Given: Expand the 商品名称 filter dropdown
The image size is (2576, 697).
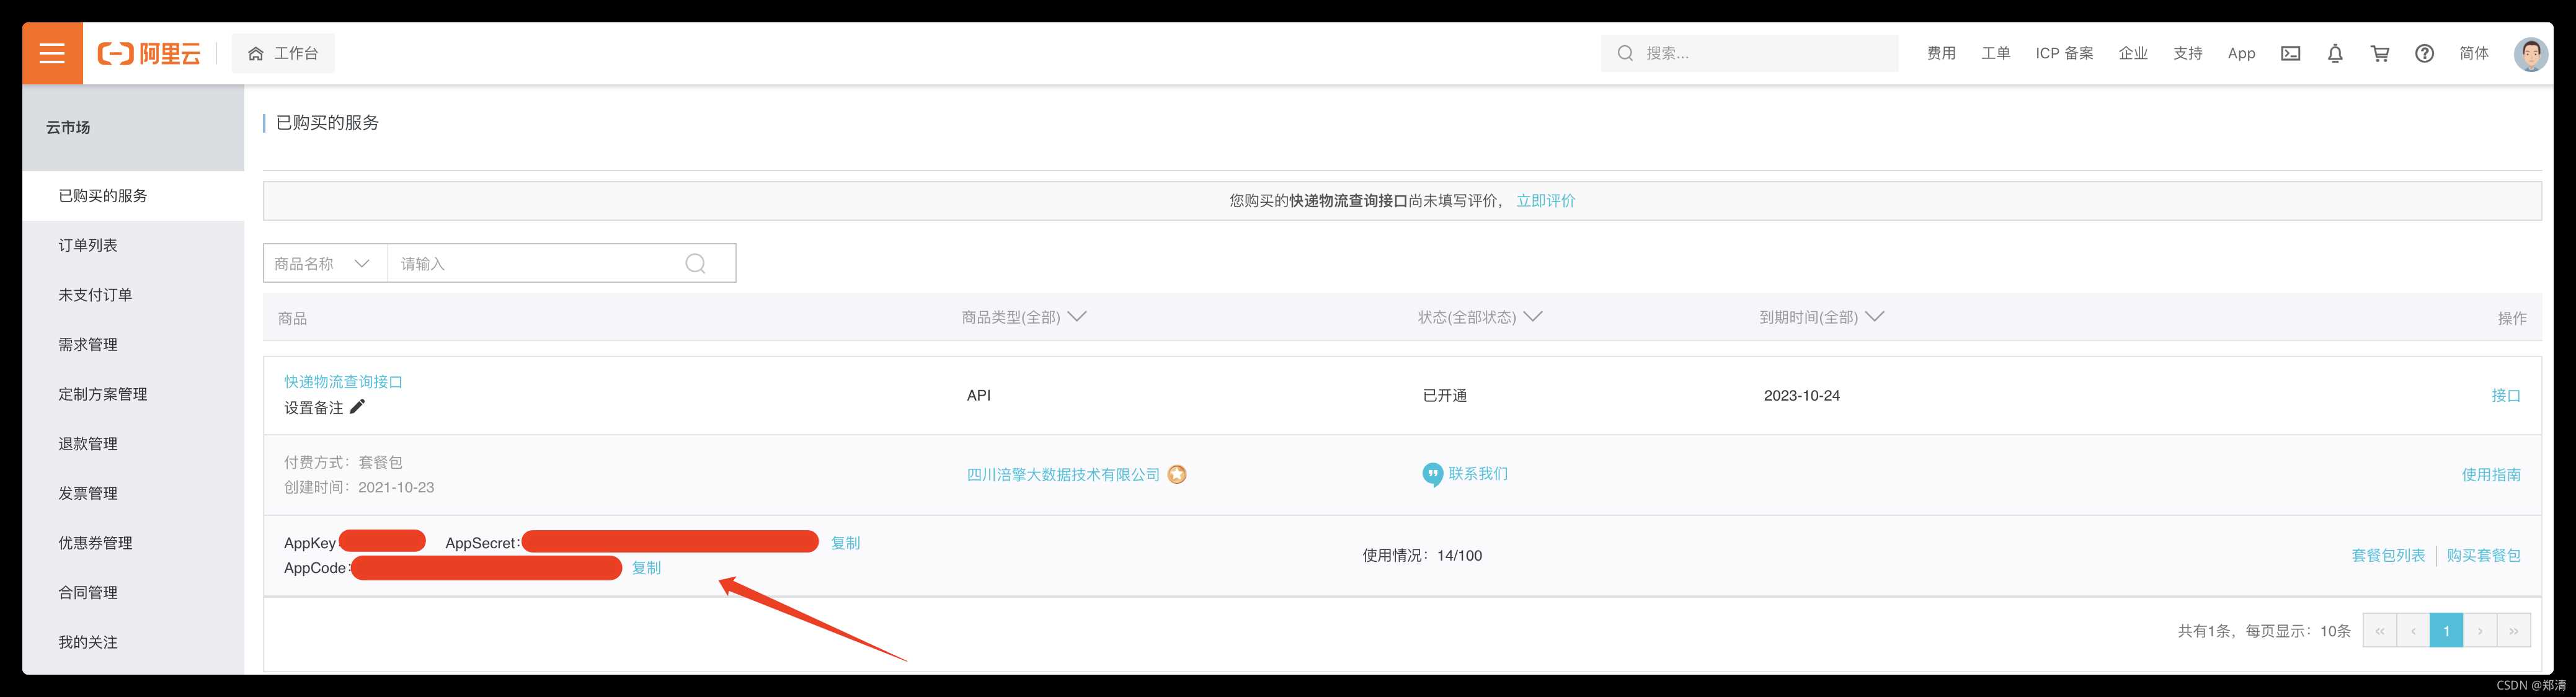Looking at the screenshot, I should click(325, 263).
